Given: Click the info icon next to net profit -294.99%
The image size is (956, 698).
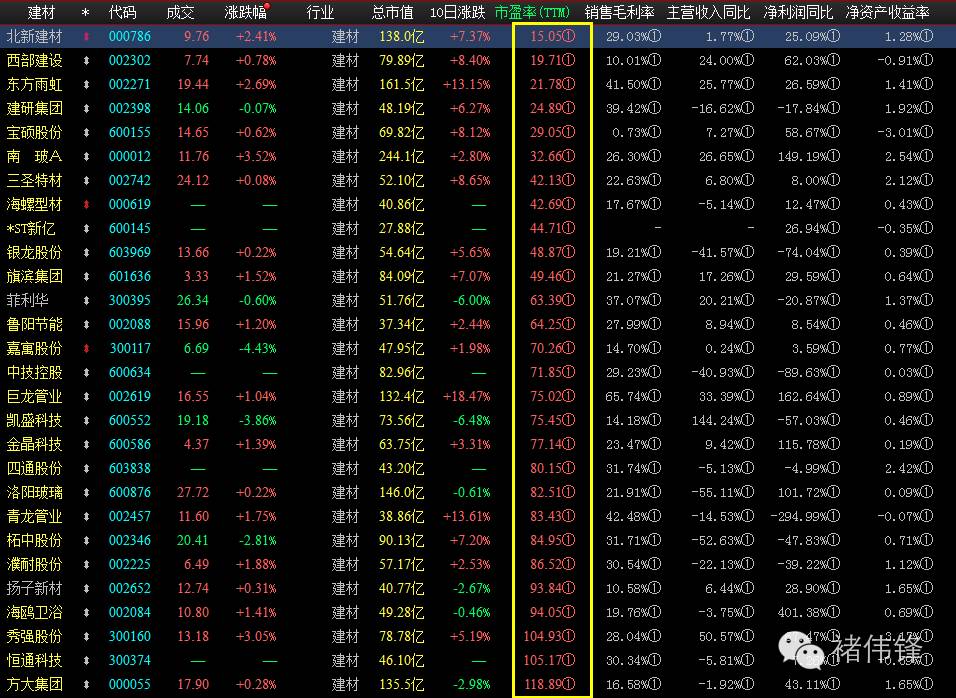Looking at the screenshot, I should coord(833,516).
